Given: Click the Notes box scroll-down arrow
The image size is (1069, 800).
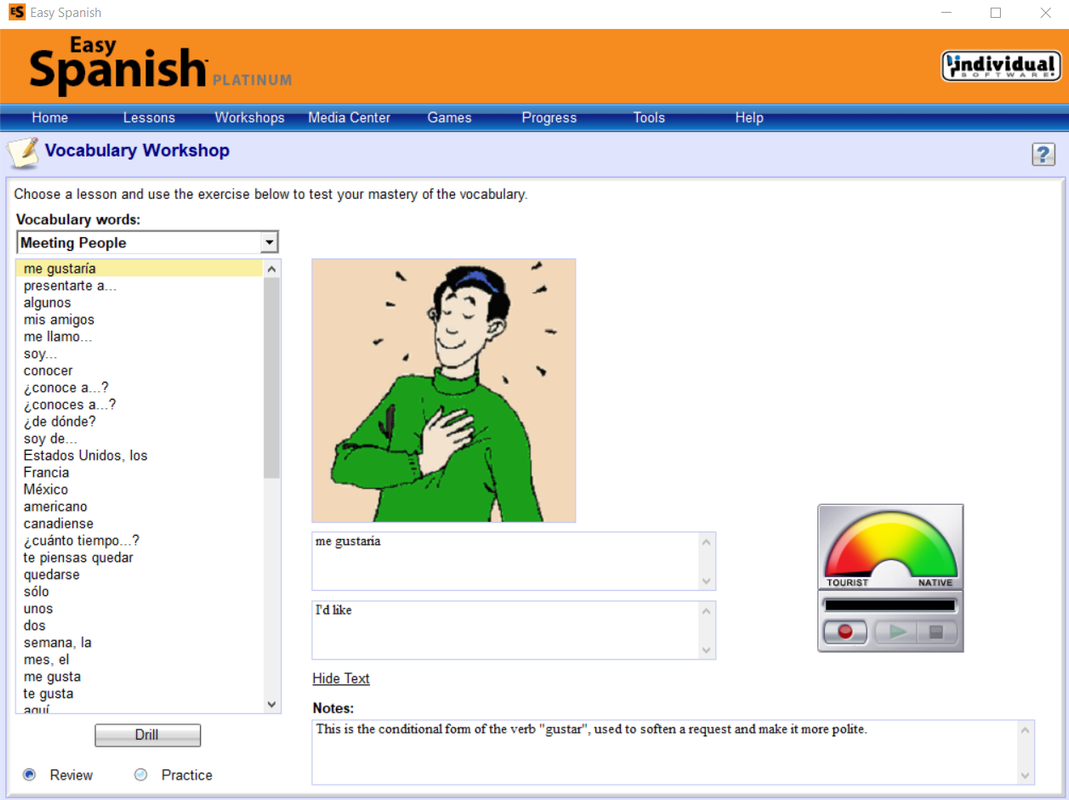Looking at the screenshot, I should coord(1025,775).
